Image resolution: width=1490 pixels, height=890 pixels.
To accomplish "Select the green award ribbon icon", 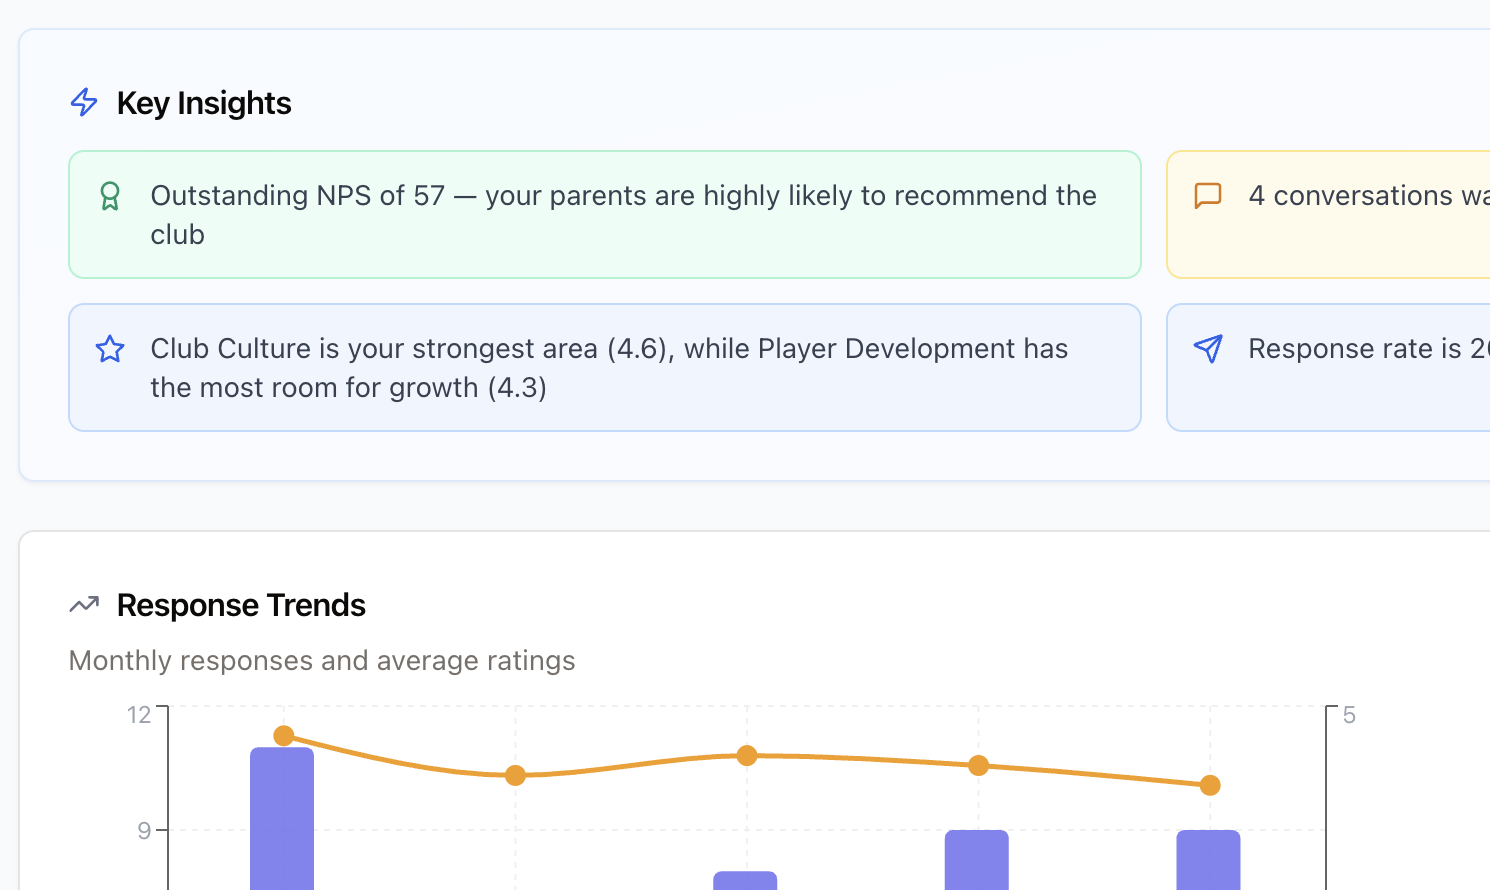I will [110, 196].
